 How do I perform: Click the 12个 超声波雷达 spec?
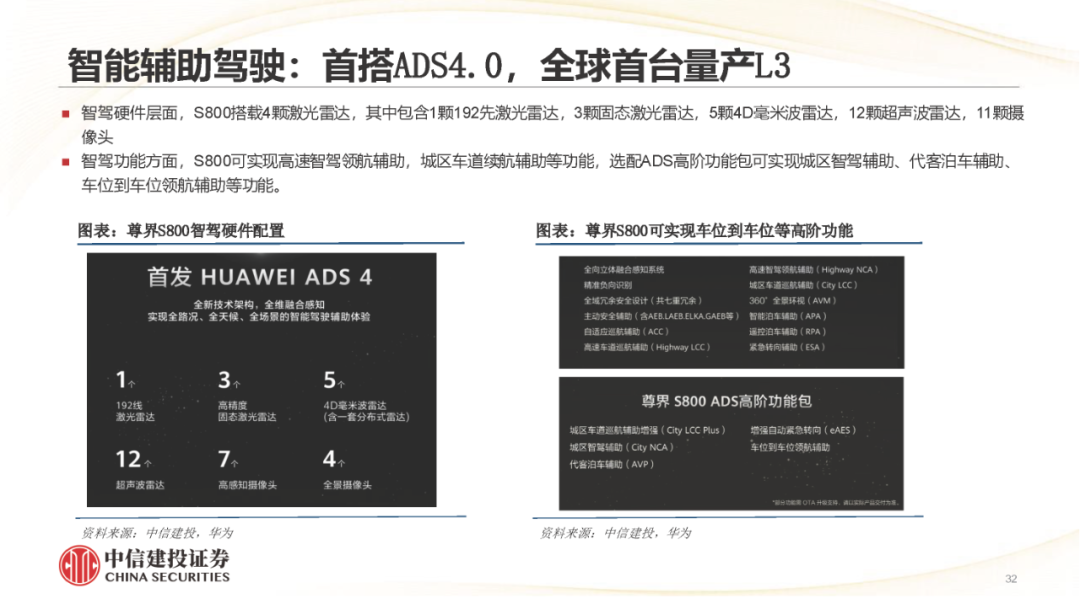click(x=140, y=470)
